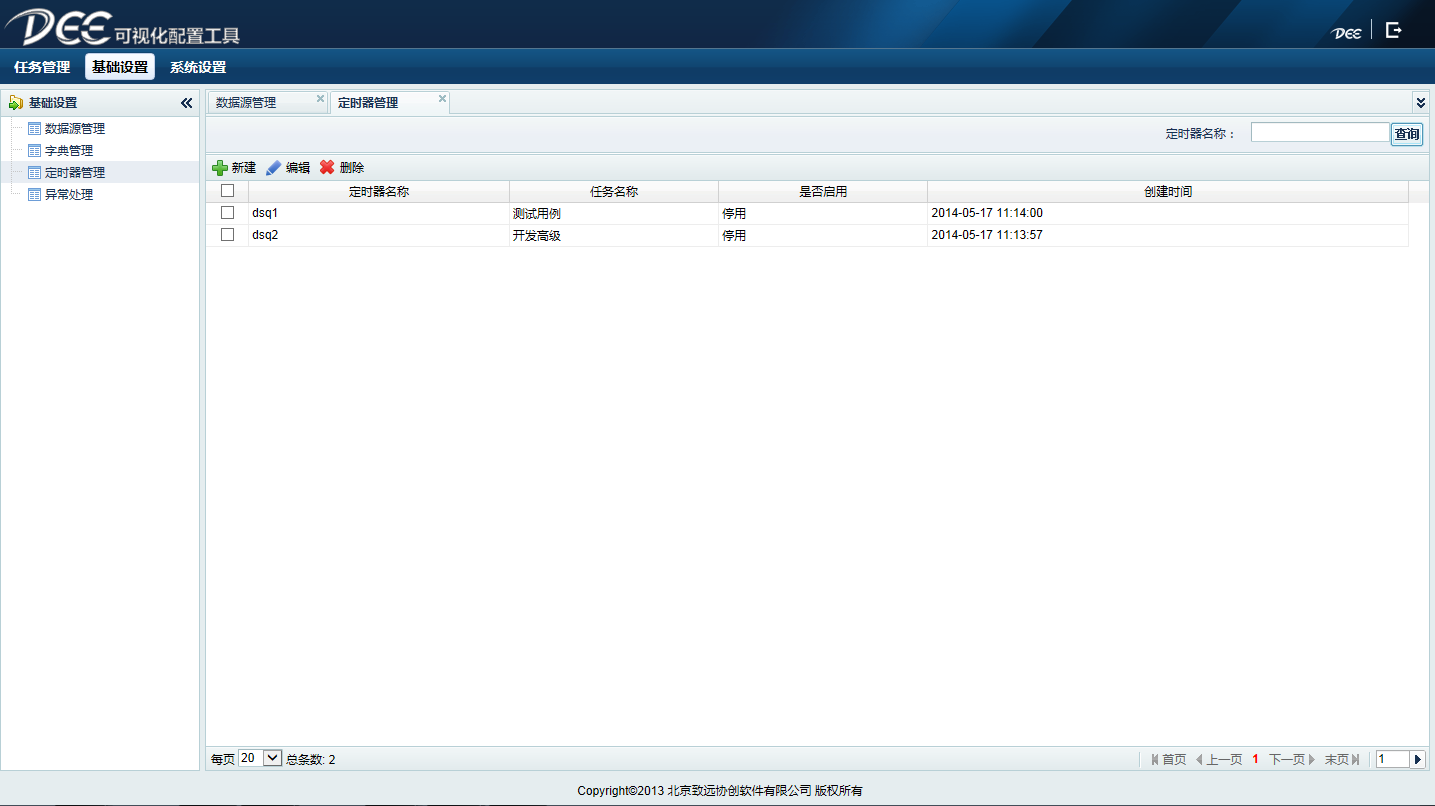Close the 定时器管理 tab
The image size is (1435, 806).
[x=442, y=98]
